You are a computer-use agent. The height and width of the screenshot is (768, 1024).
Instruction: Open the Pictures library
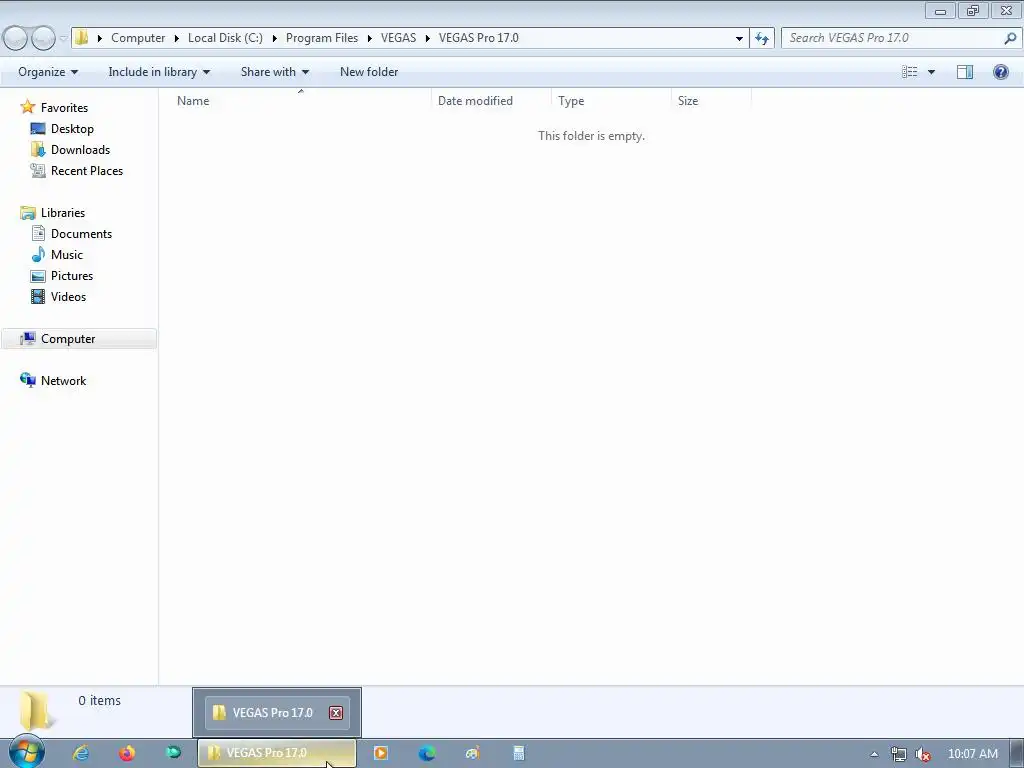[x=72, y=276]
